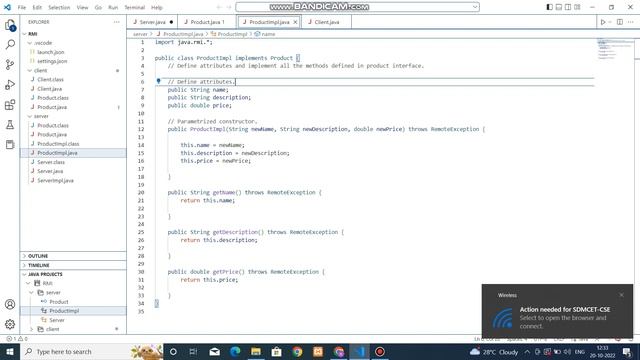Image resolution: width=640 pixels, height=360 pixels.
Task: Open the Explorer panel More Actions dots
Action: point(117,22)
